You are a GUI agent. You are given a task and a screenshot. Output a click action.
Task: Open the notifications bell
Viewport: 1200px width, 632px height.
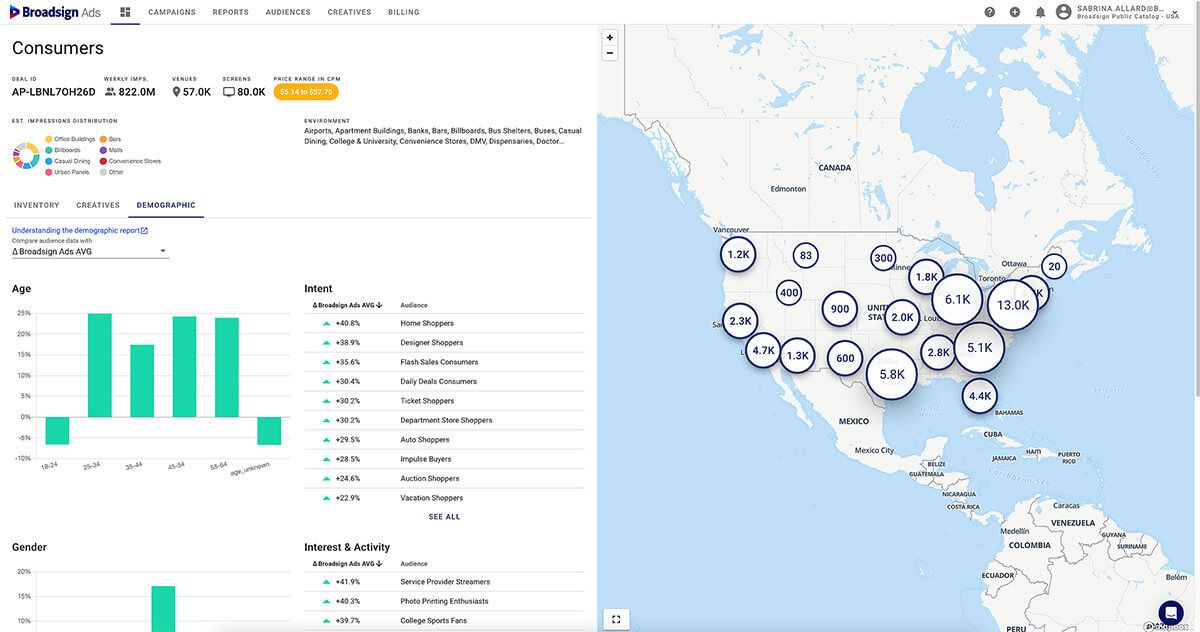[x=1040, y=12]
